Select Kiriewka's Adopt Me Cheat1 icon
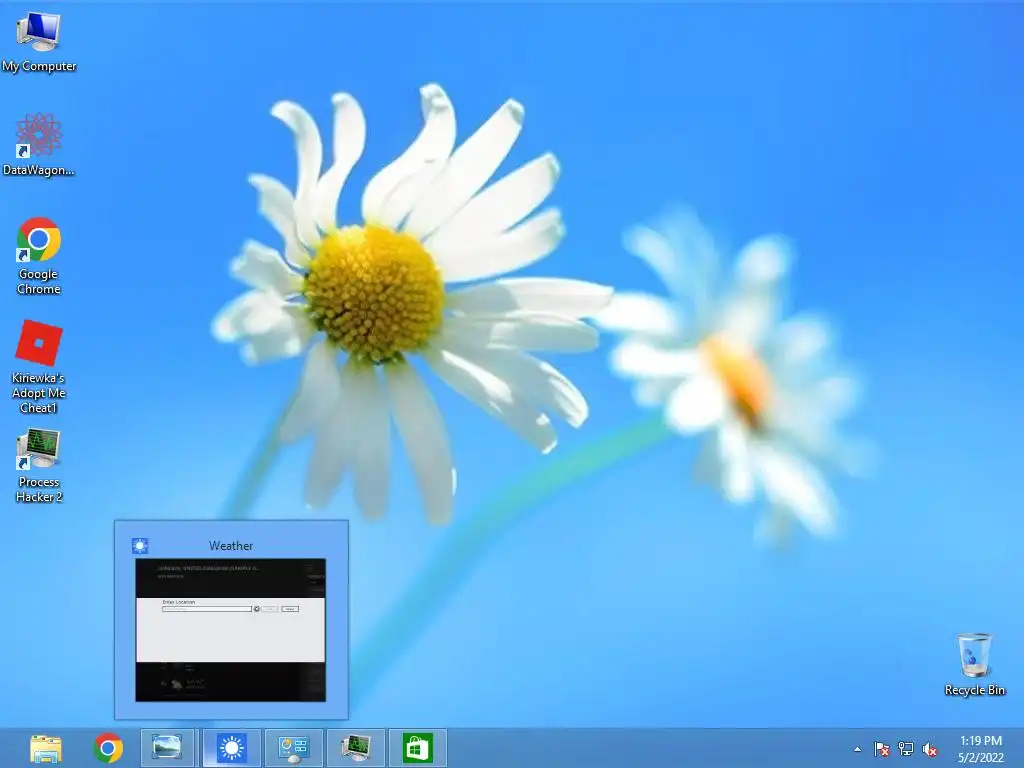1024x768 pixels. (39, 366)
